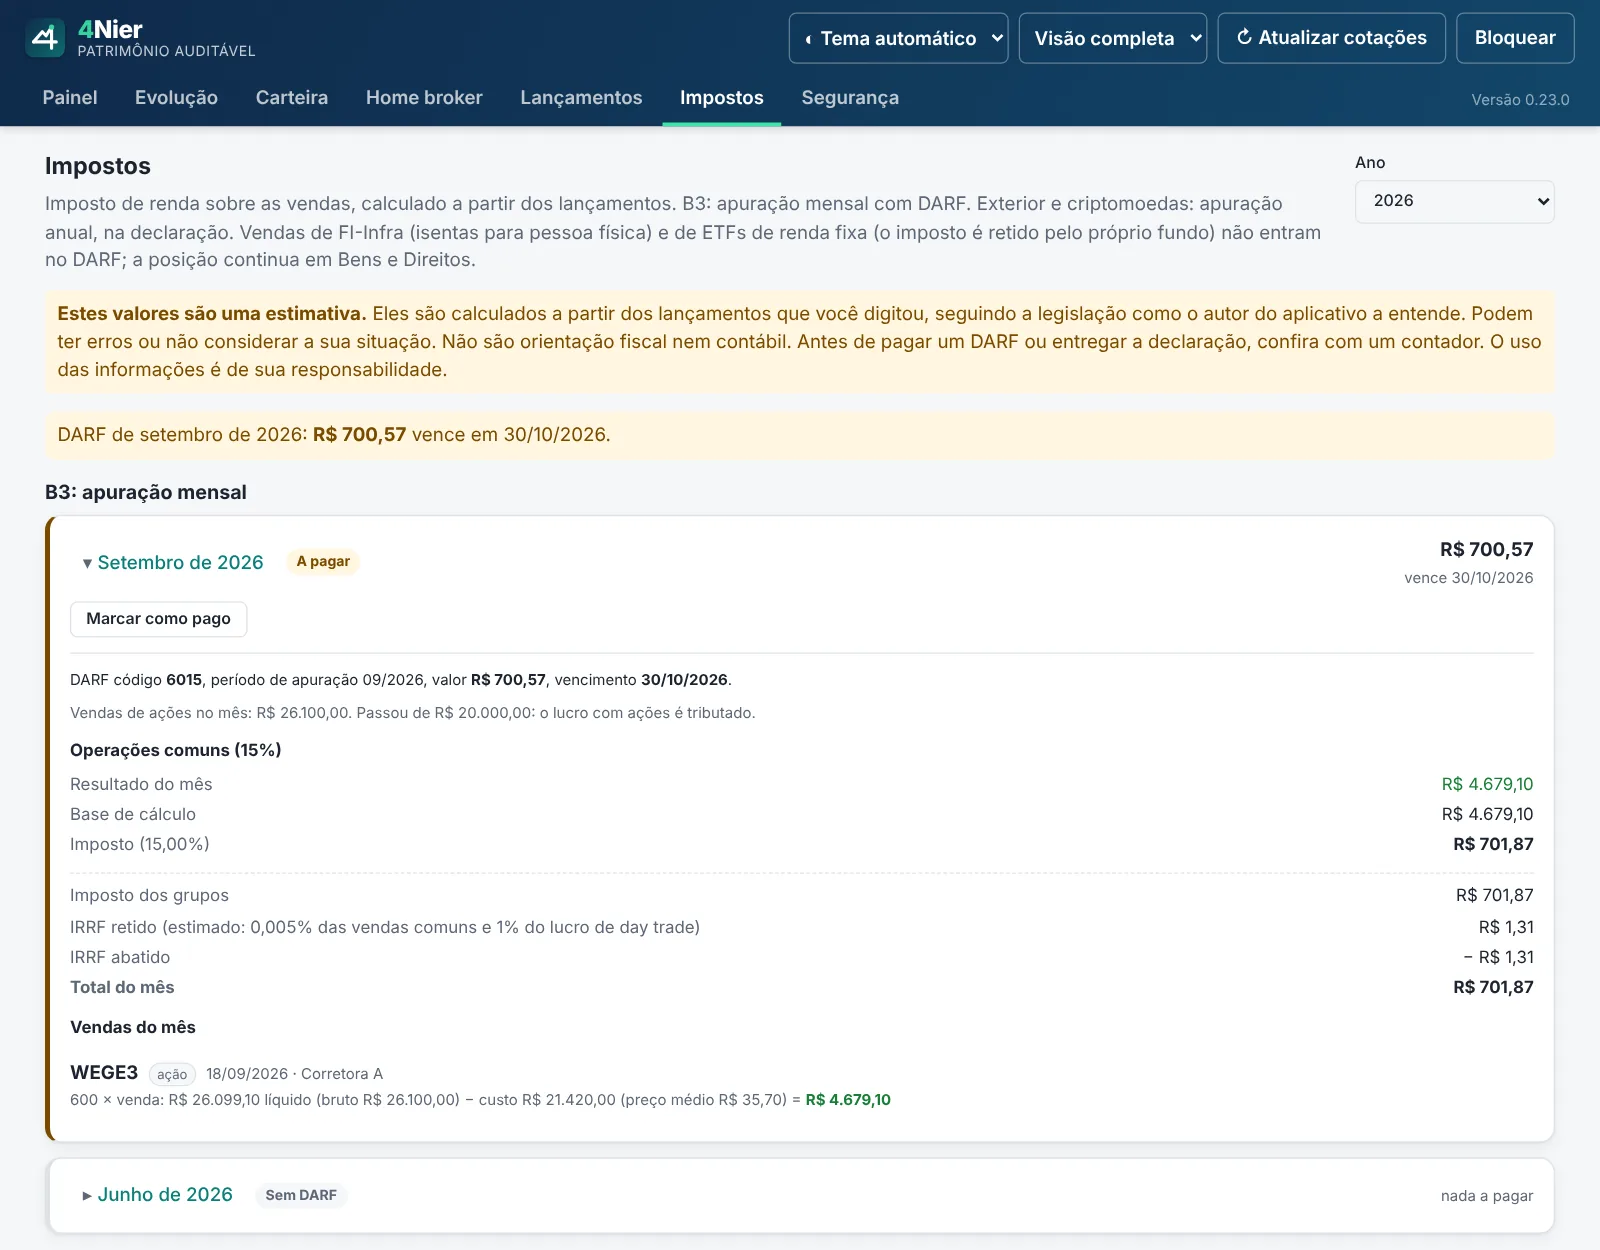Click the Imposto (15,00%) row label
This screenshot has height=1250, width=1600.
140,844
